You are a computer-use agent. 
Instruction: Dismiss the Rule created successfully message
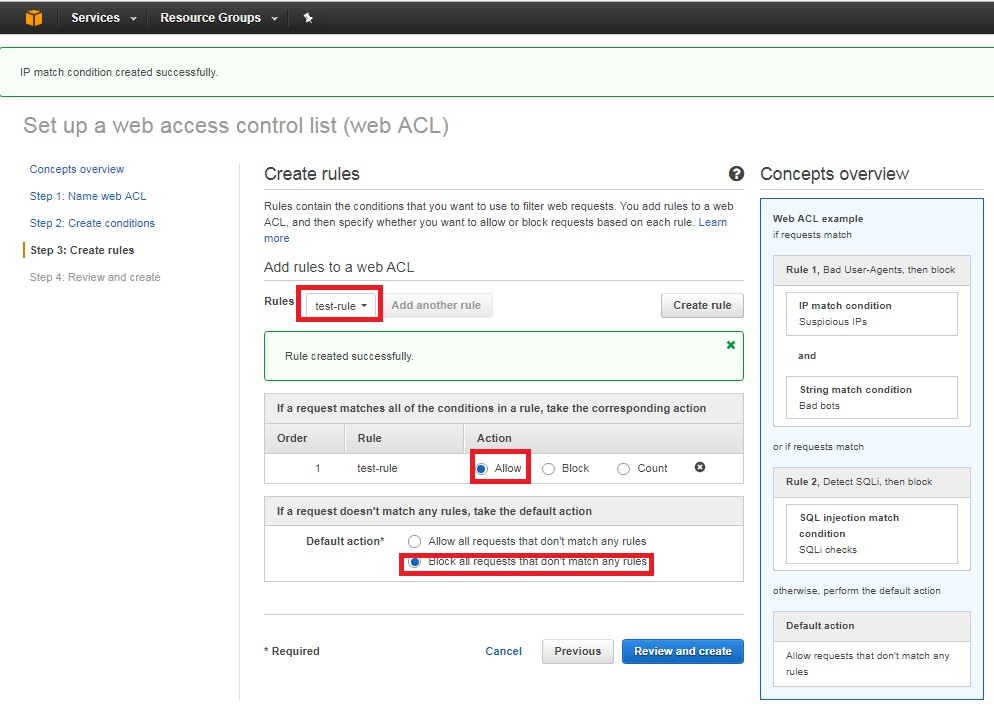pyautogui.click(x=731, y=345)
